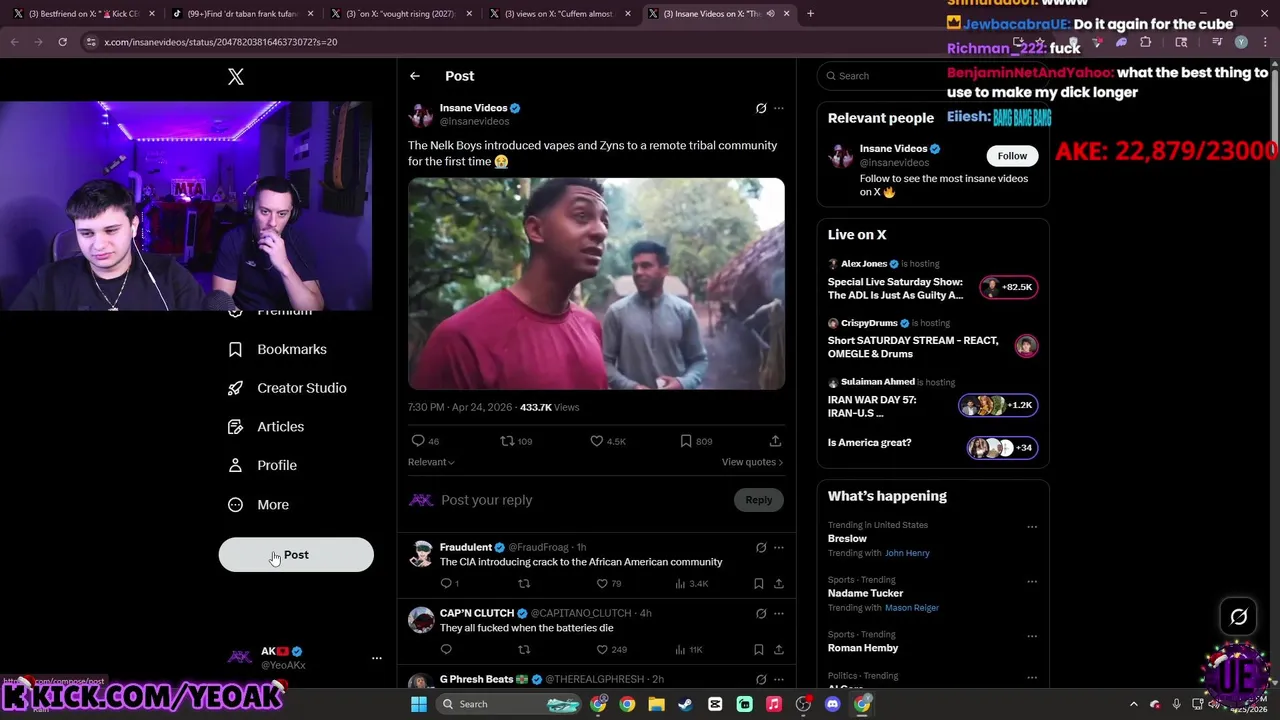Click the Reply button
The width and height of the screenshot is (1280, 720).
(x=759, y=500)
